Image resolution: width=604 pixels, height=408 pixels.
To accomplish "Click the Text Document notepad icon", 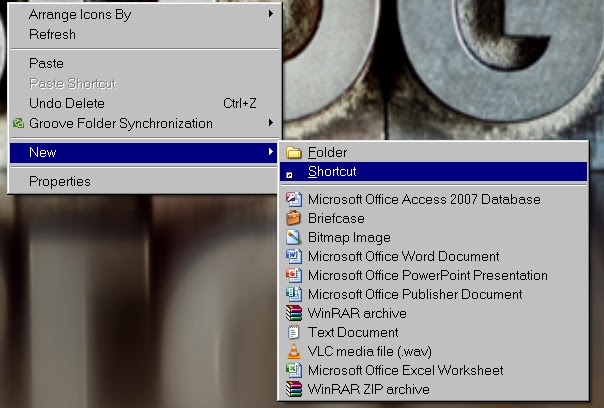I will pos(294,332).
